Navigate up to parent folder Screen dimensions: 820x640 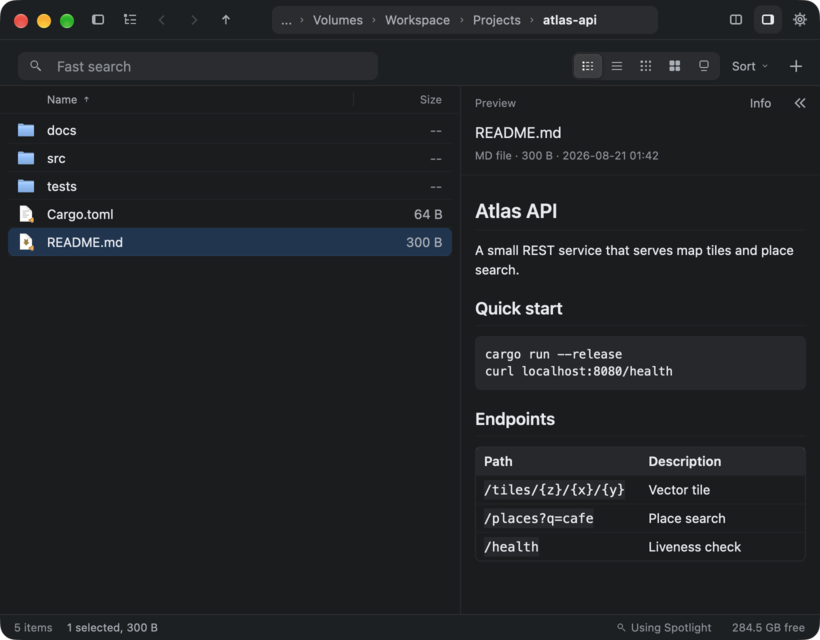click(x=226, y=20)
